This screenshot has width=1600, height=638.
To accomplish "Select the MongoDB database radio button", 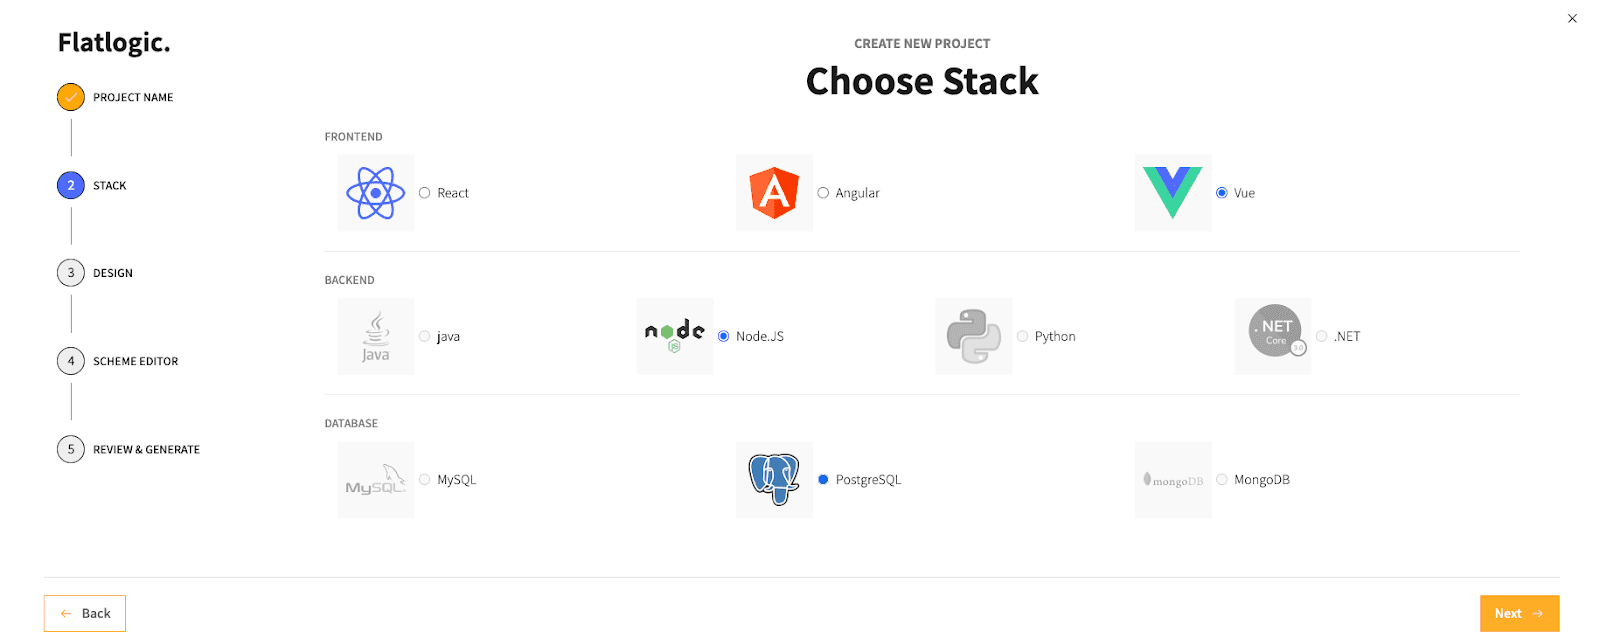I will [1222, 480].
